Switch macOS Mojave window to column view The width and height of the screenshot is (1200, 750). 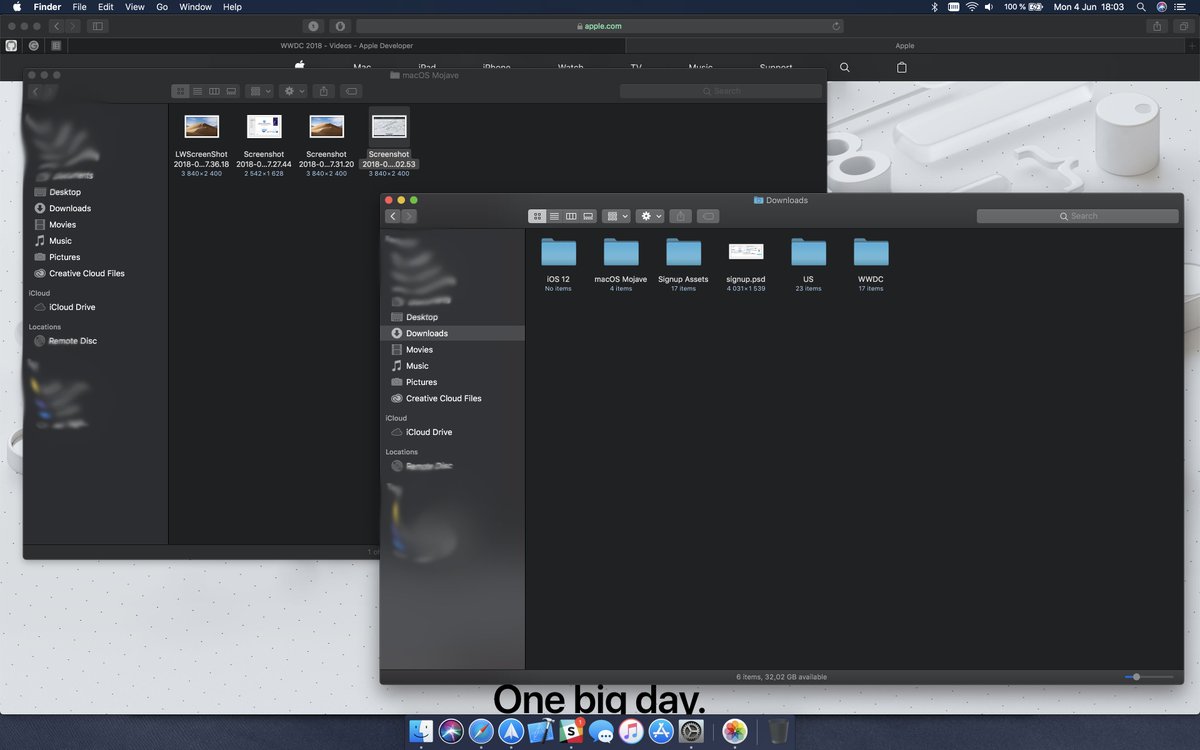tap(214, 91)
